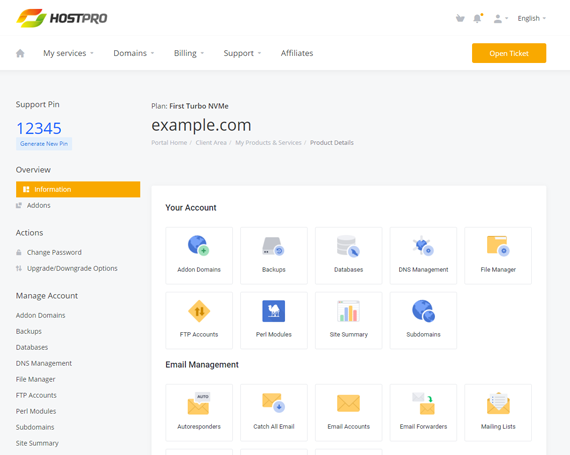The image size is (570, 455).
Task: Follow the Client Area breadcrumb link
Action: point(211,142)
